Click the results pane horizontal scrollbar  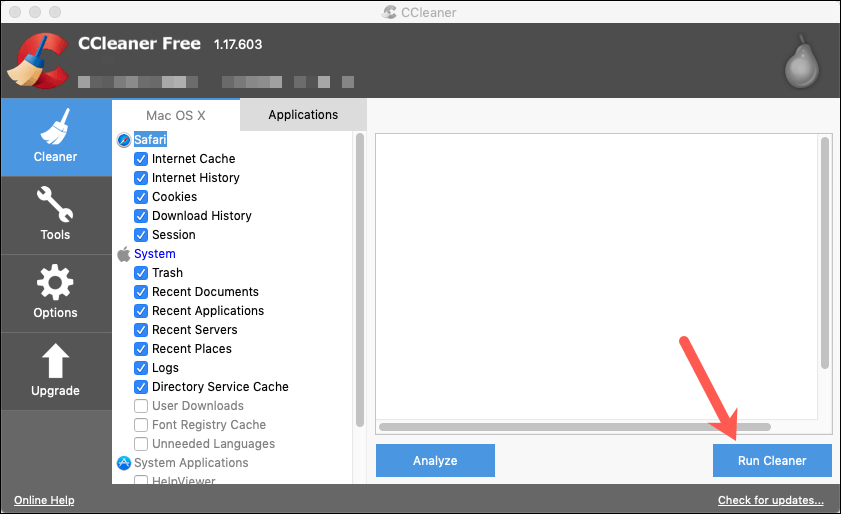coord(574,427)
